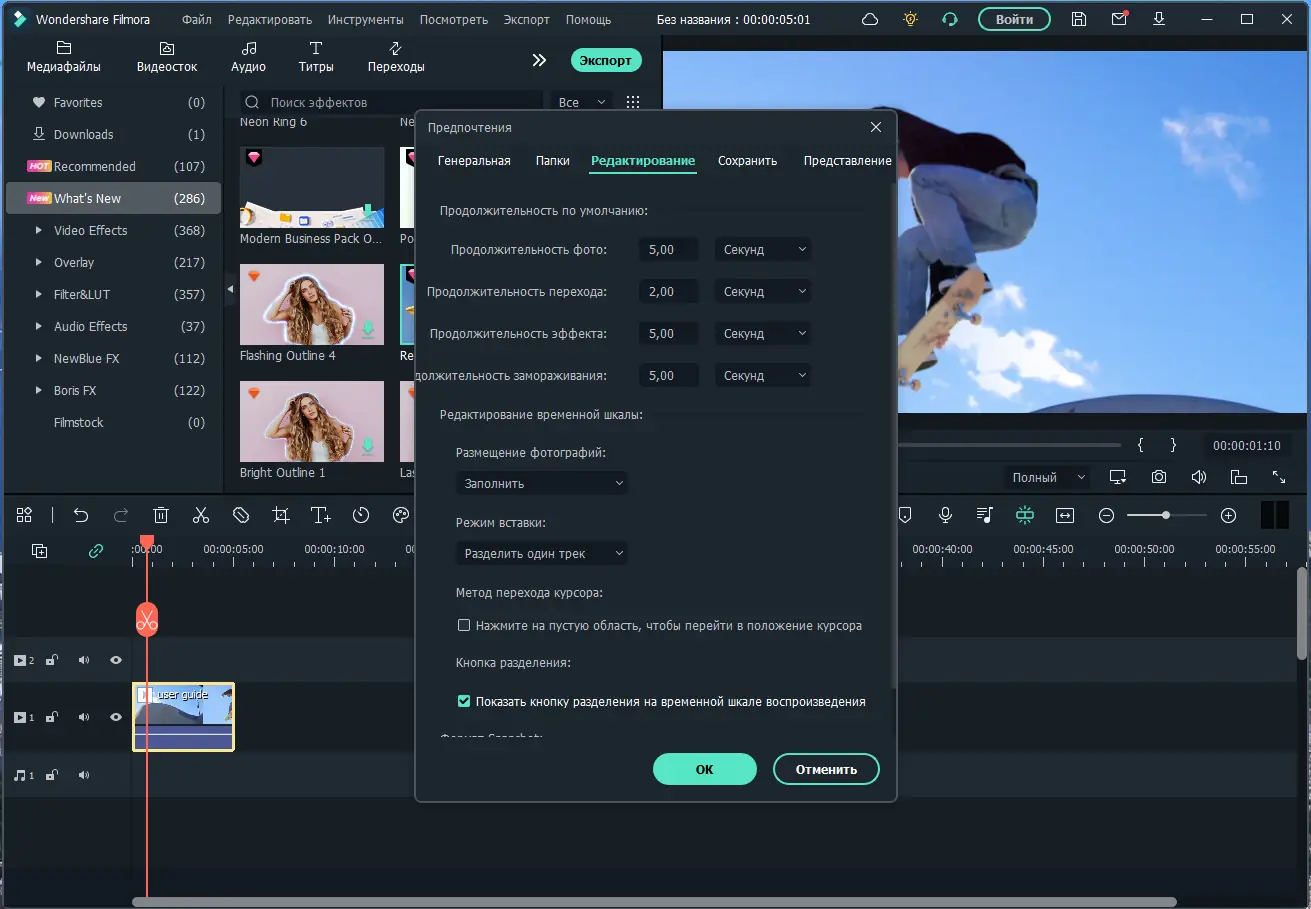Uncheck show split button on timeline checkbox
This screenshot has height=909, width=1311.
pyautogui.click(x=464, y=701)
